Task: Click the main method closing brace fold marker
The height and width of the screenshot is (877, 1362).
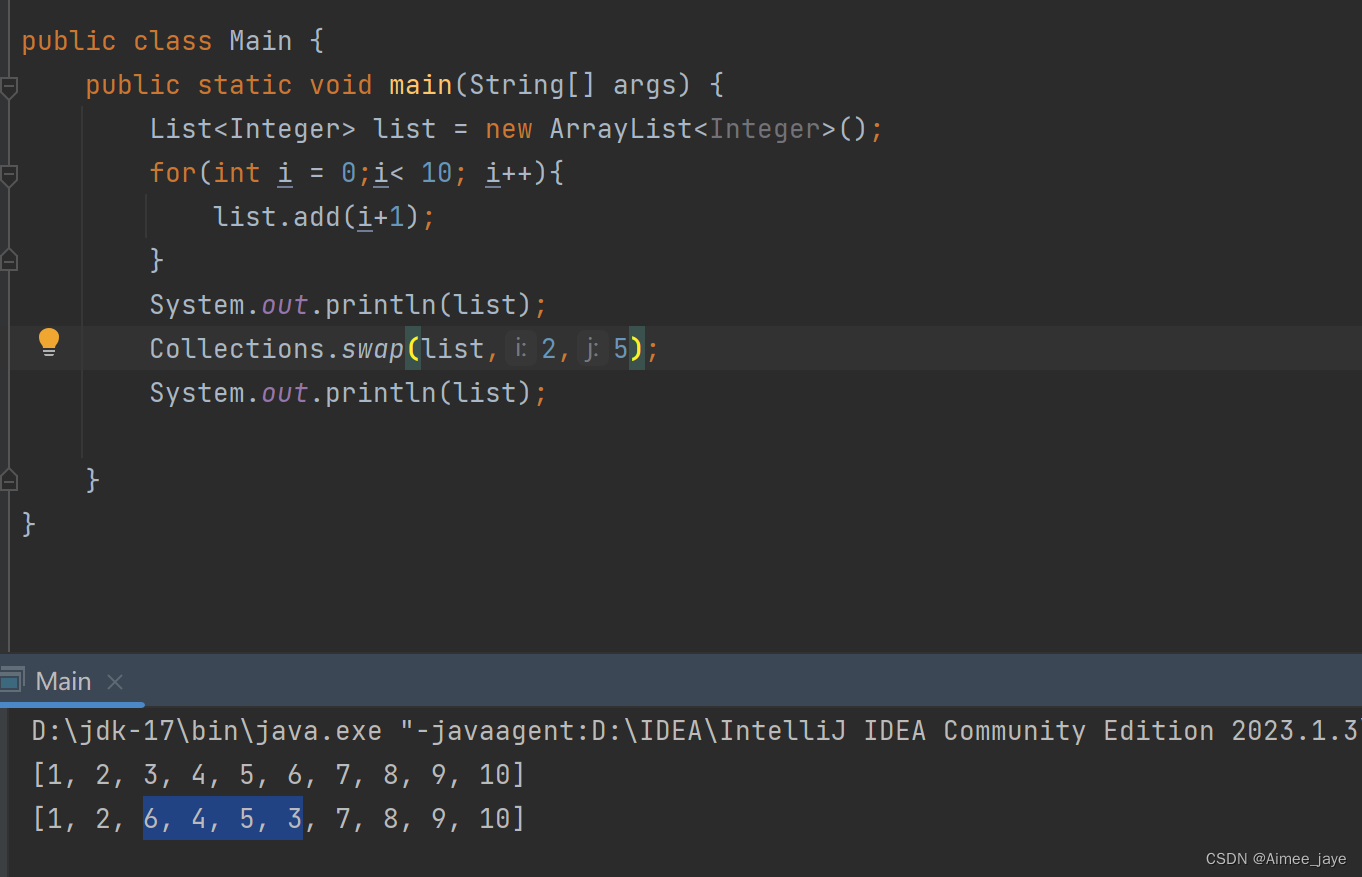Action: (9, 481)
